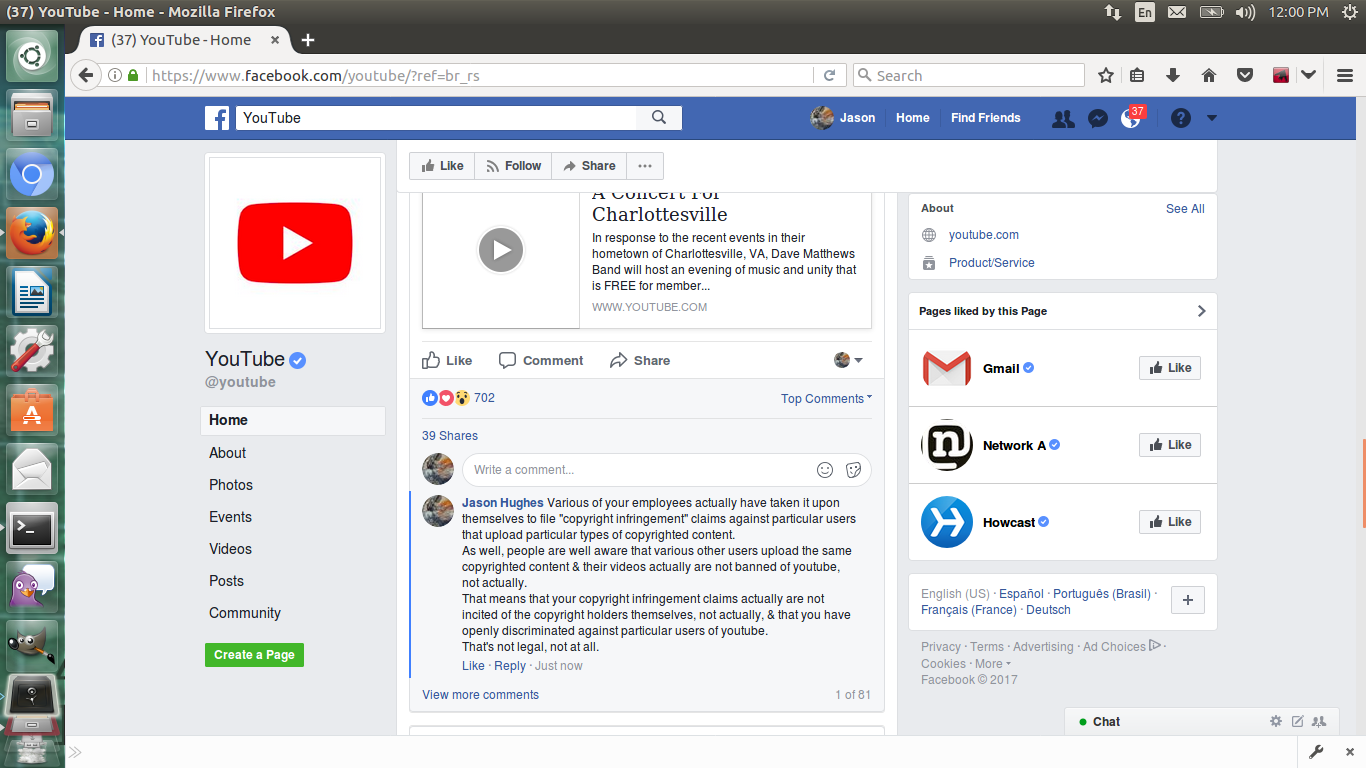
Task: Change commenting identity avatar dropdown
Action: [848, 360]
